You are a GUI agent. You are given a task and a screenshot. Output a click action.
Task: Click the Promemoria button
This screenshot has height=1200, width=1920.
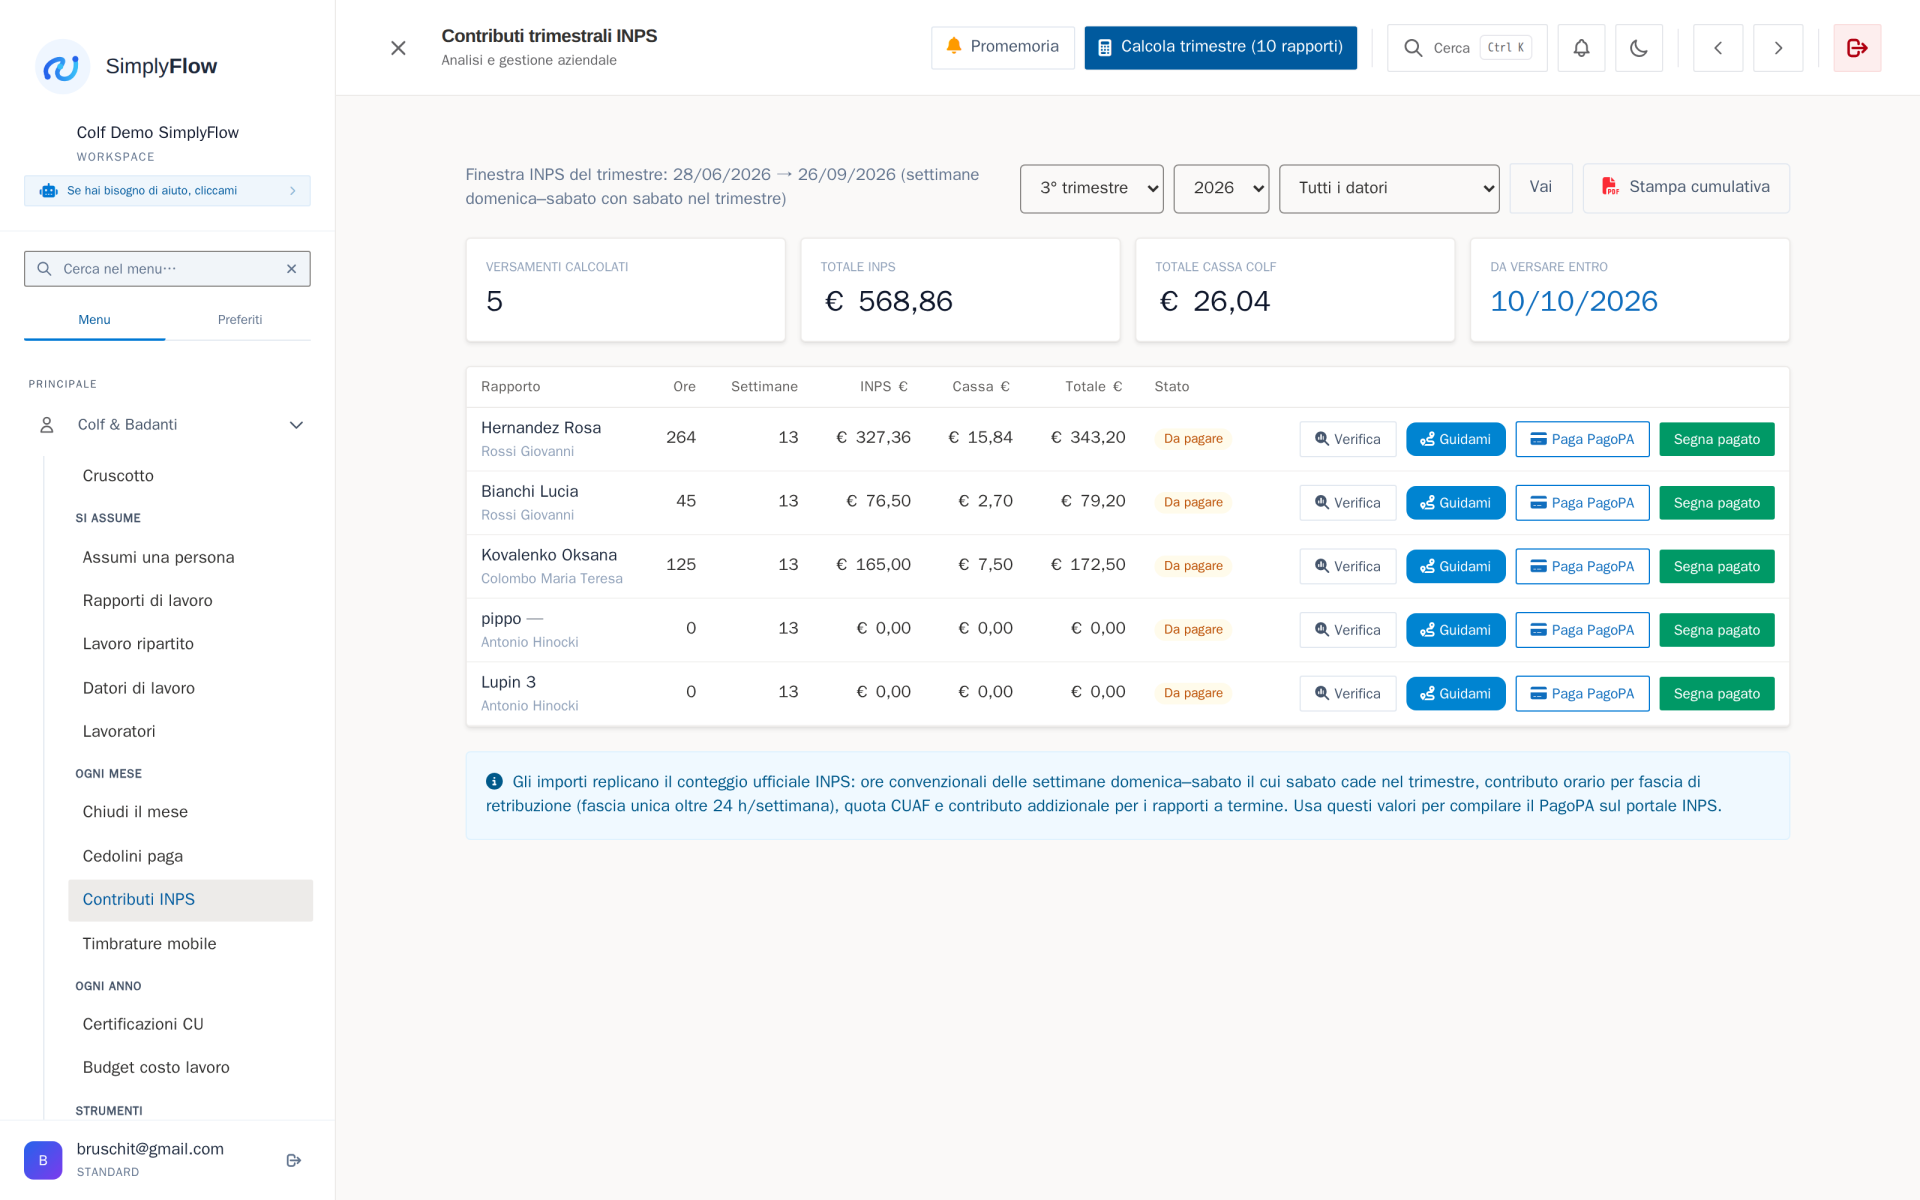click(1002, 47)
